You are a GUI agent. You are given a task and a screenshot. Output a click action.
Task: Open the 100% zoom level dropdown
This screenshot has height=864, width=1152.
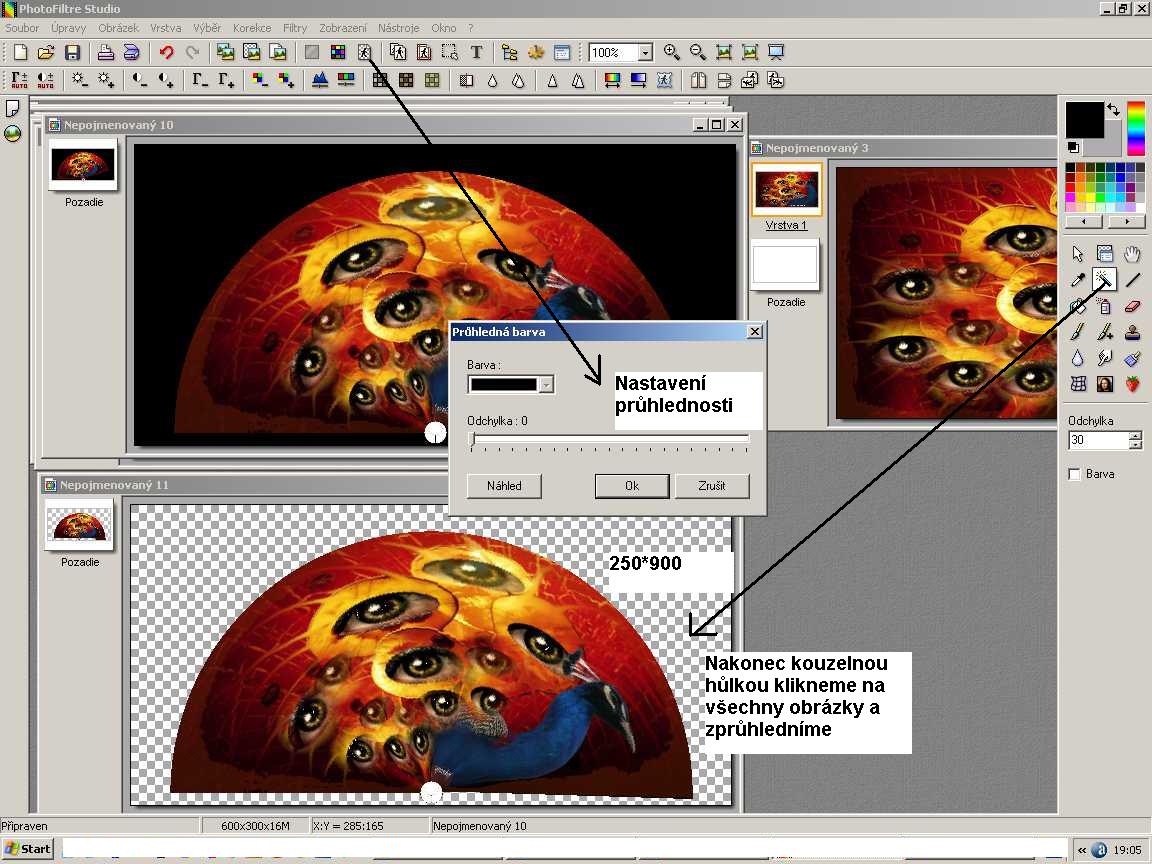pyautogui.click(x=645, y=52)
